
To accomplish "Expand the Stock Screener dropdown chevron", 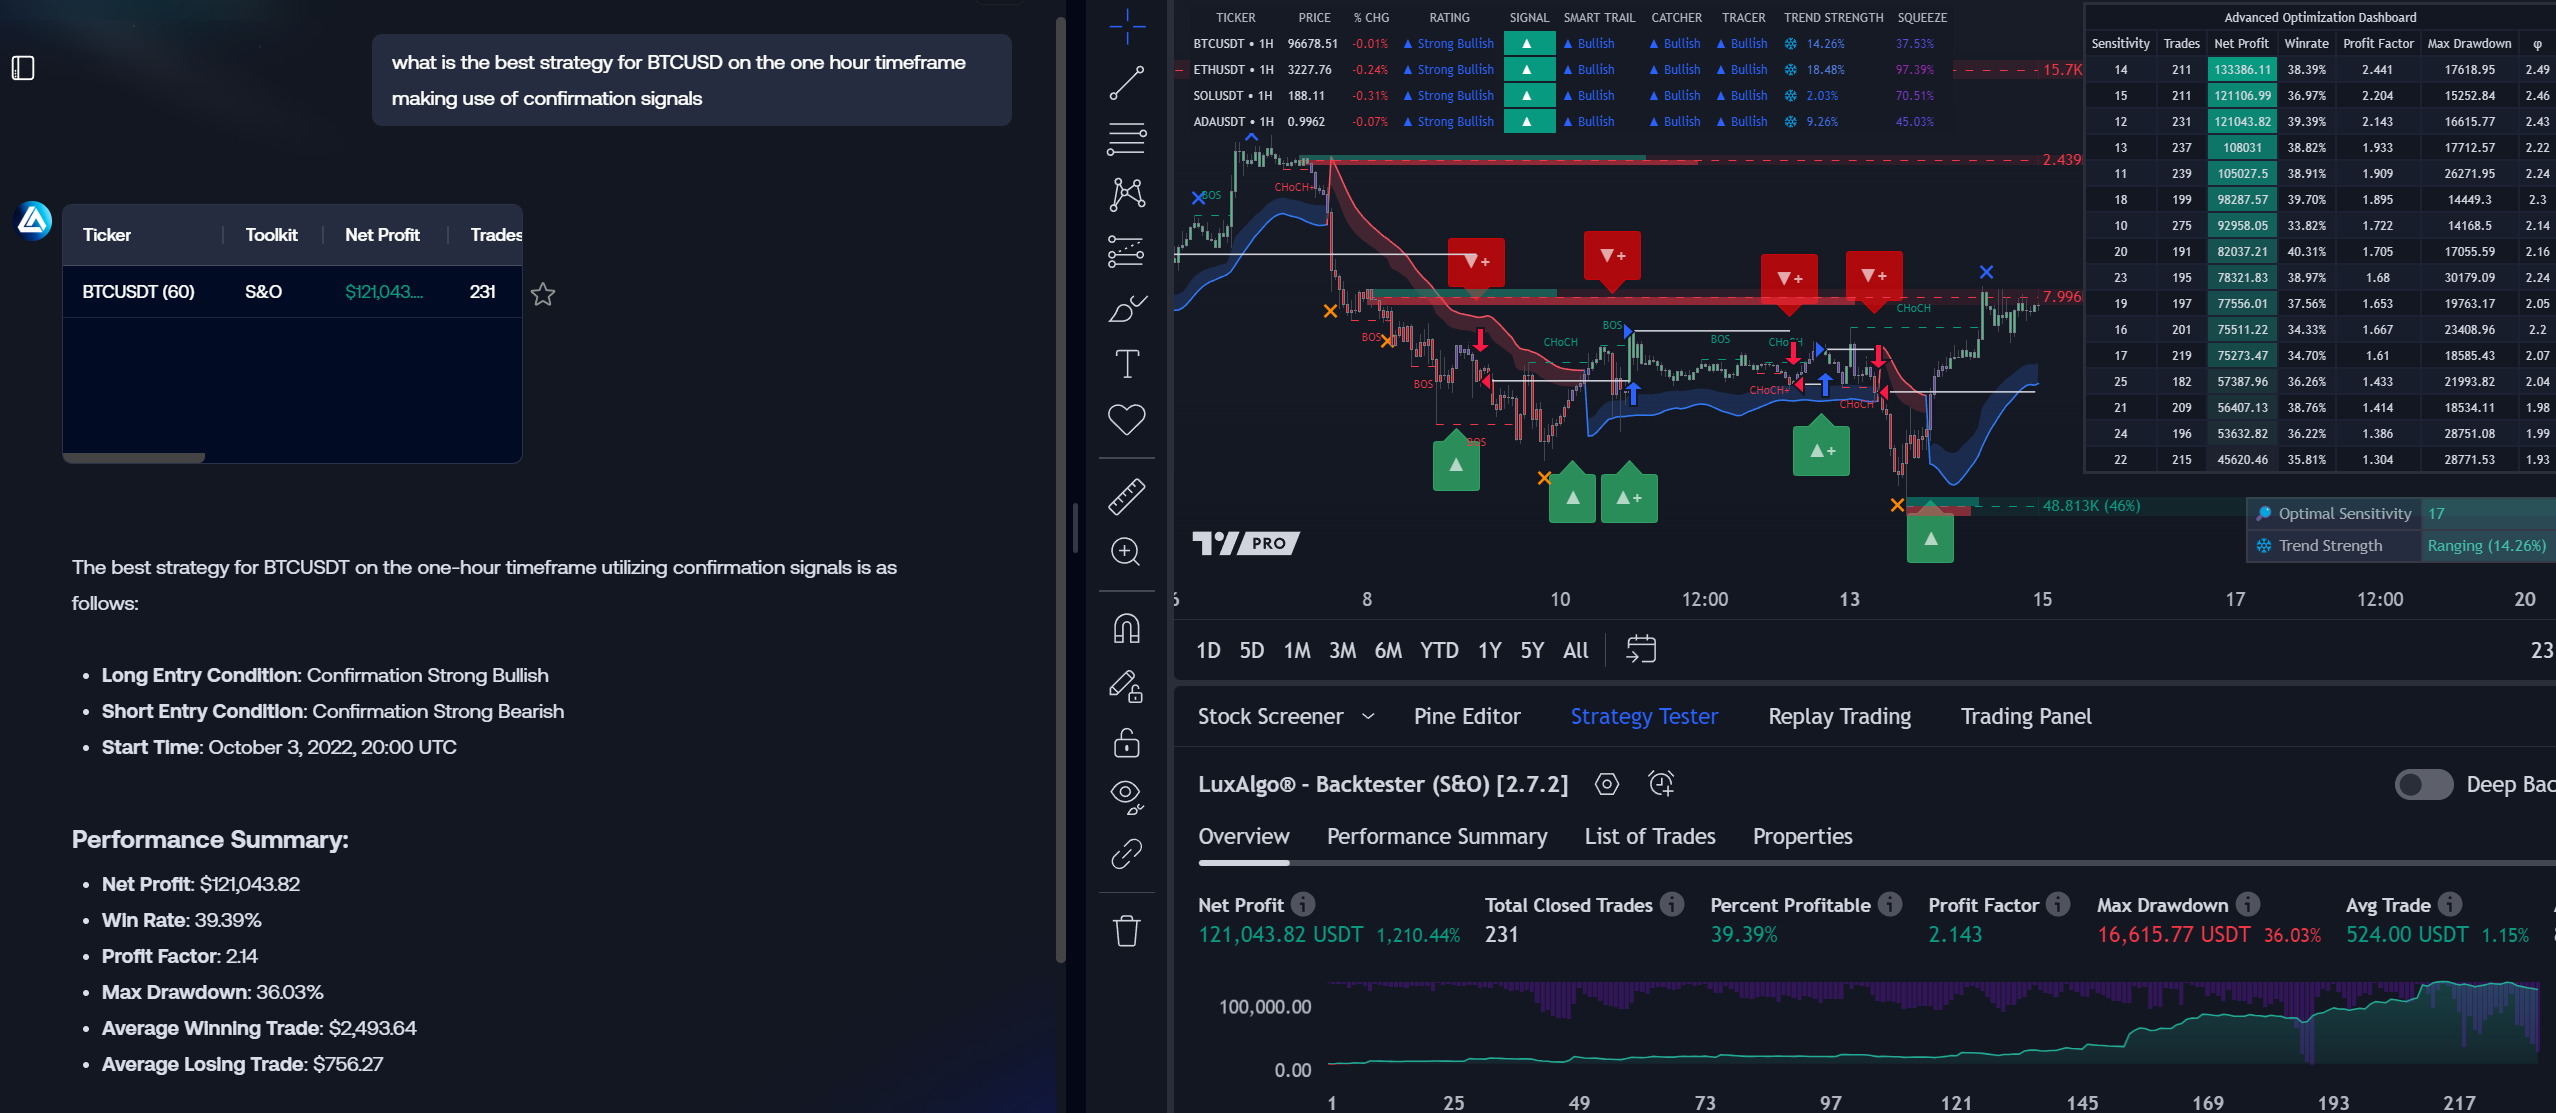I will 1369,716.
